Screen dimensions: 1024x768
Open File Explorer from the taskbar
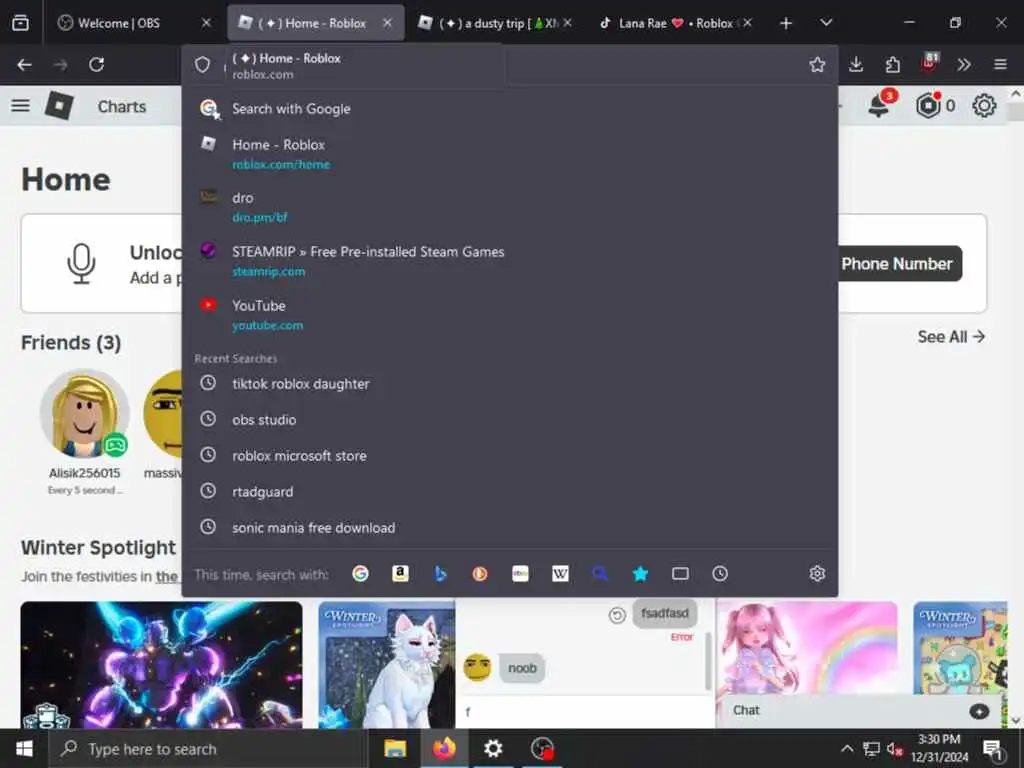(394, 748)
